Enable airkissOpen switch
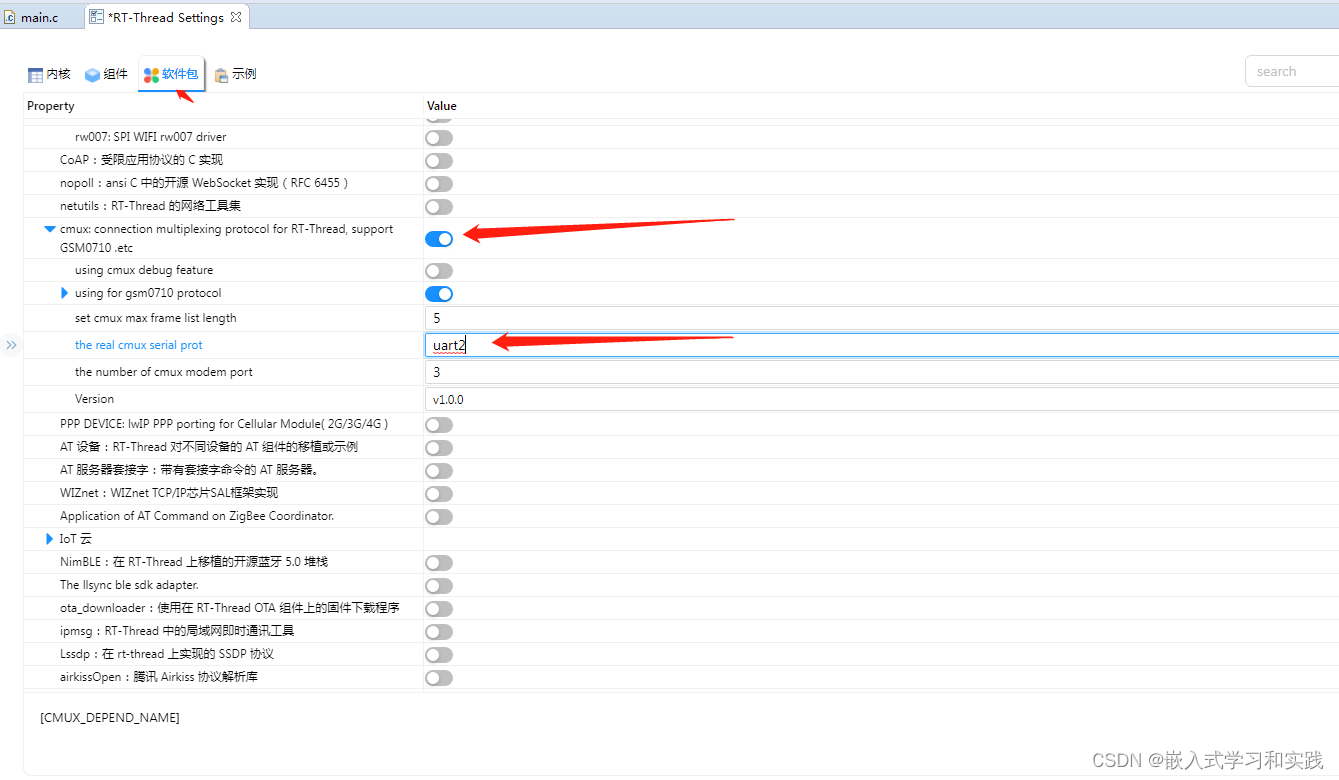This screenshot has width=1339, height=780. (x=439, y=678)
